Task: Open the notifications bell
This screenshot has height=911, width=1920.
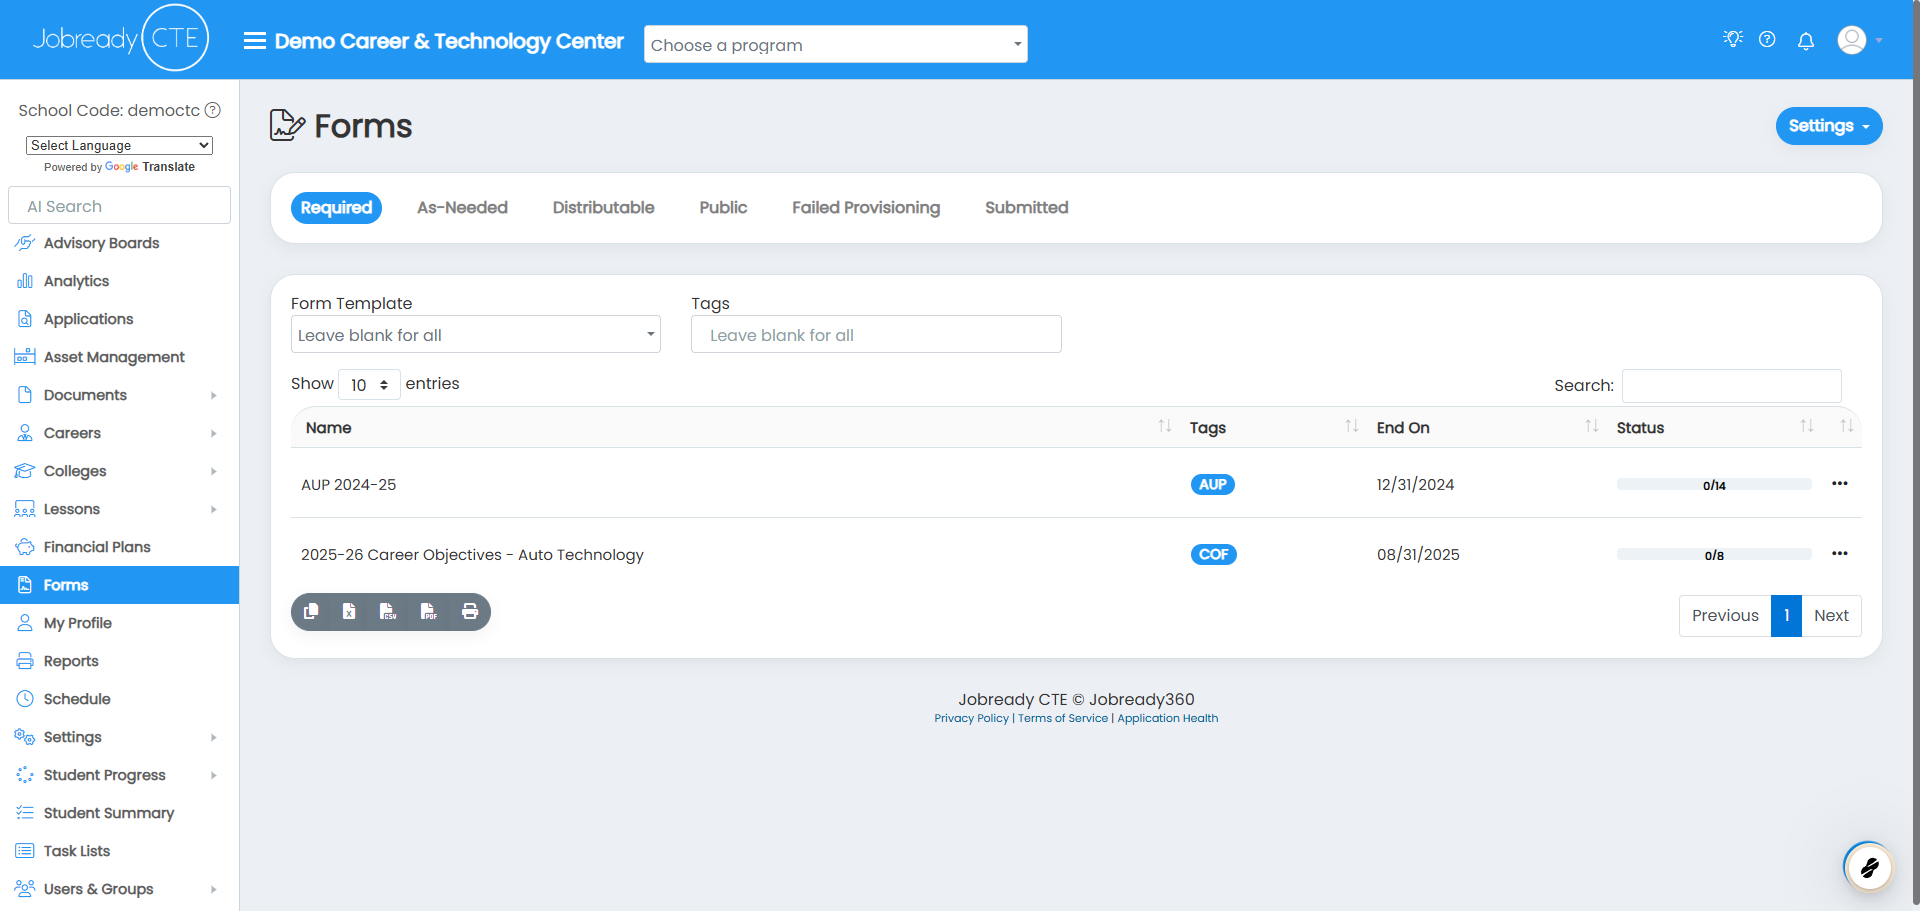Action: (1806, 41)
